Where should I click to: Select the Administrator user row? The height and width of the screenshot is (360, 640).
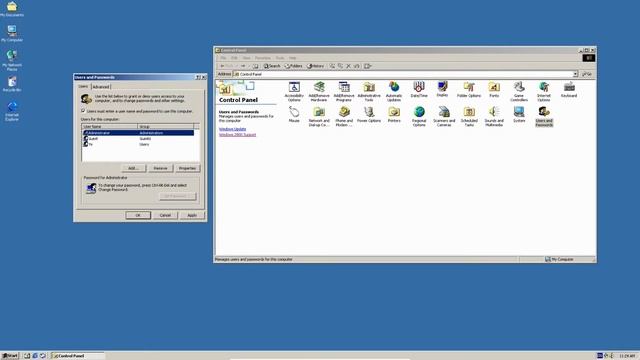[x=138, y=133]
